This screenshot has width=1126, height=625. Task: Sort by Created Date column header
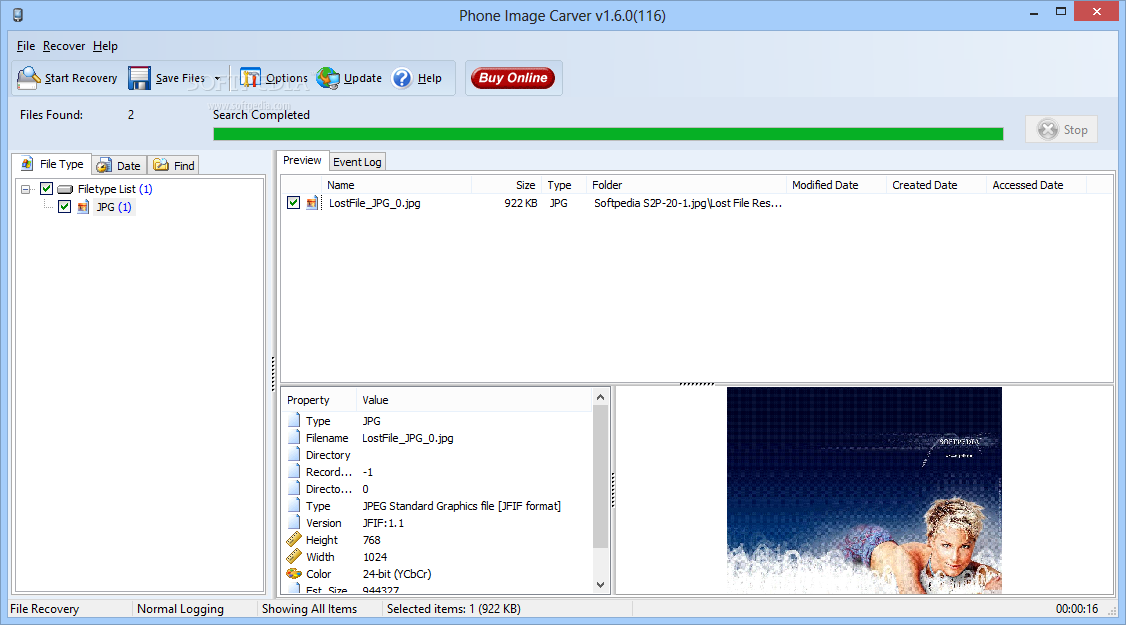(x=936, y=185)
